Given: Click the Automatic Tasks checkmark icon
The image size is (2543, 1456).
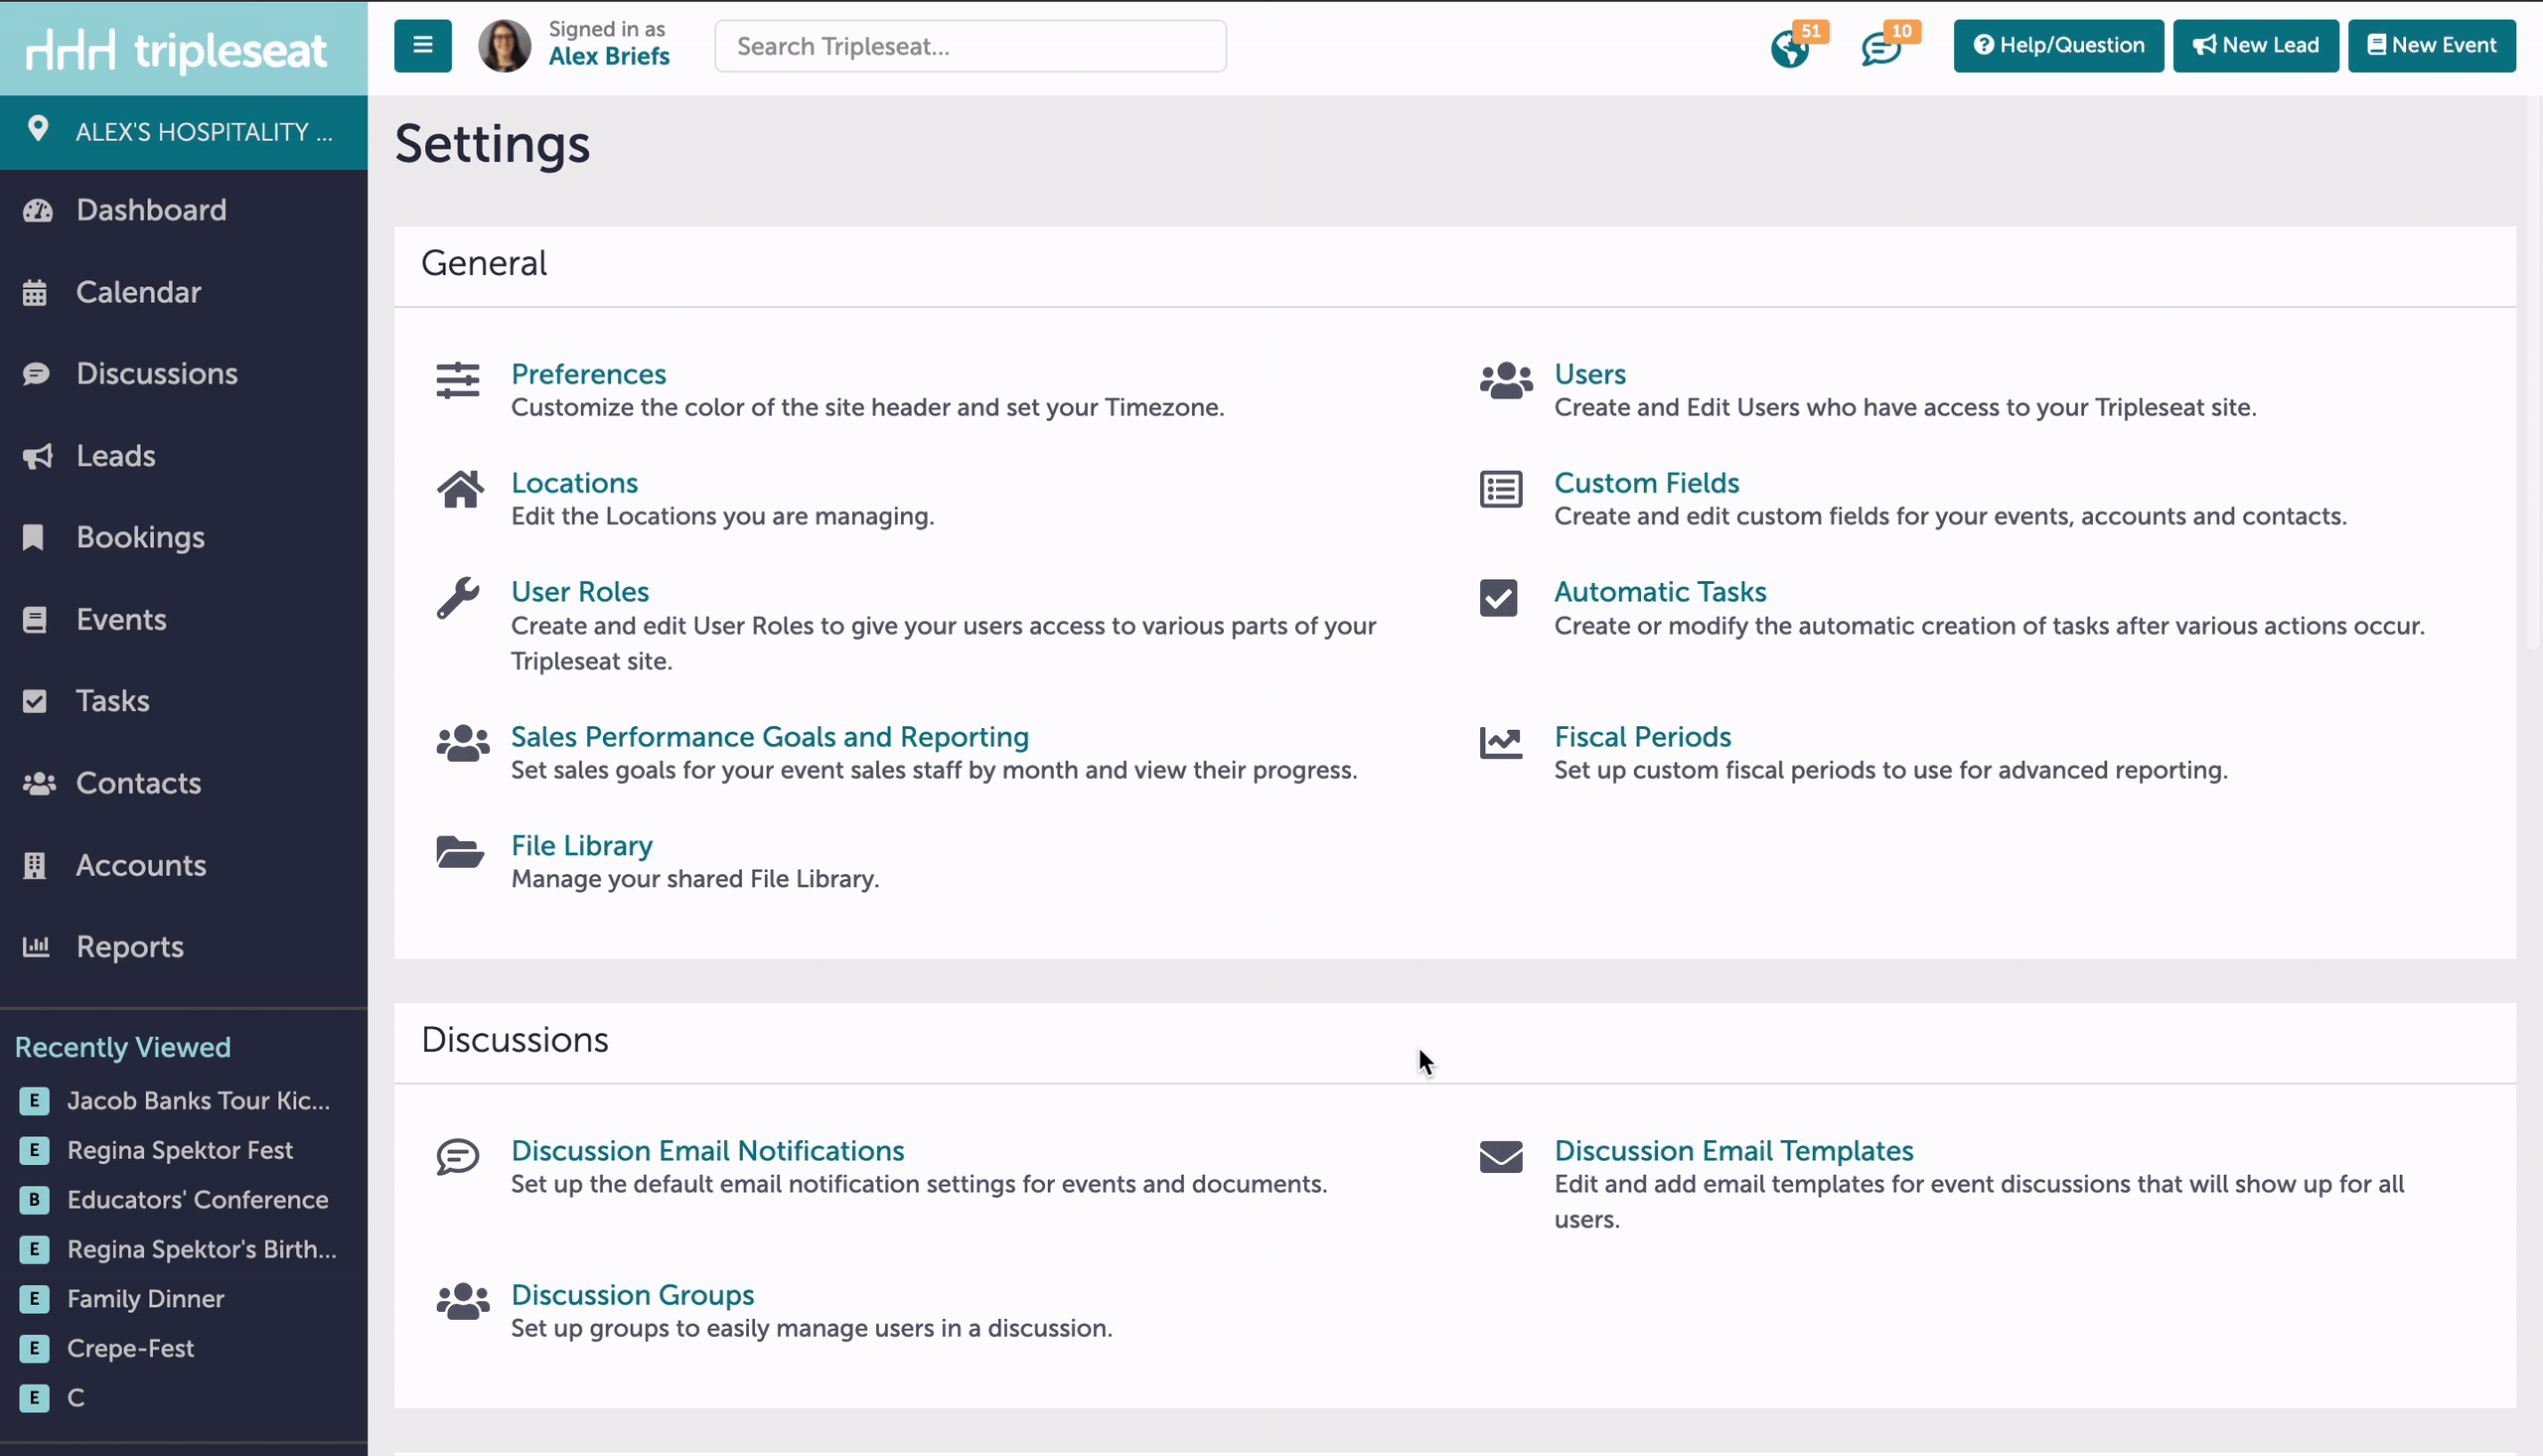Looking at the screenshot, I should [1498, 598].
